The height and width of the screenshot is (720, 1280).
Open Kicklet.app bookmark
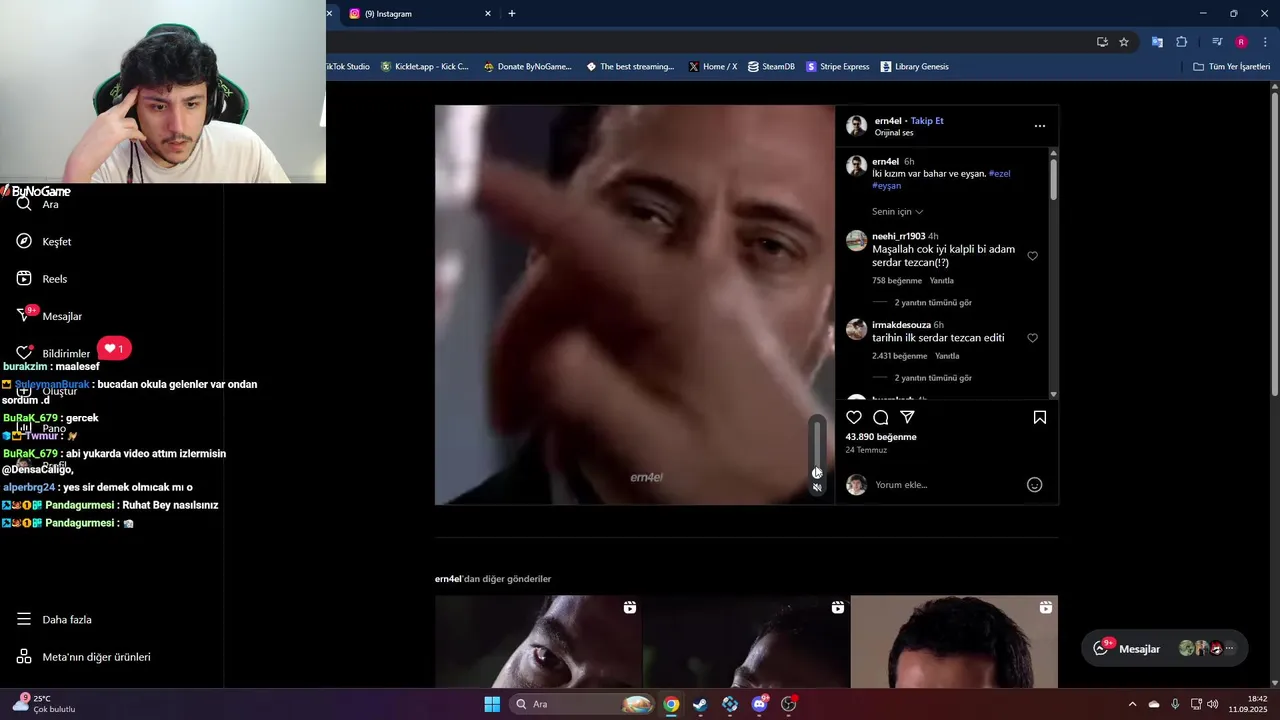(425, 67)
